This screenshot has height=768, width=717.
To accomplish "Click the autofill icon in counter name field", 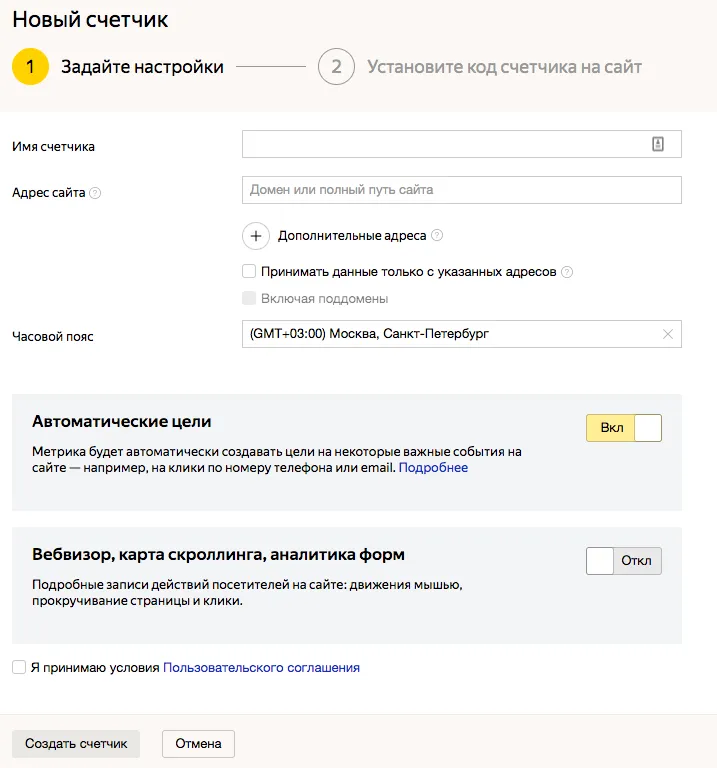I will pyautogui.click(x=658, y=144).
